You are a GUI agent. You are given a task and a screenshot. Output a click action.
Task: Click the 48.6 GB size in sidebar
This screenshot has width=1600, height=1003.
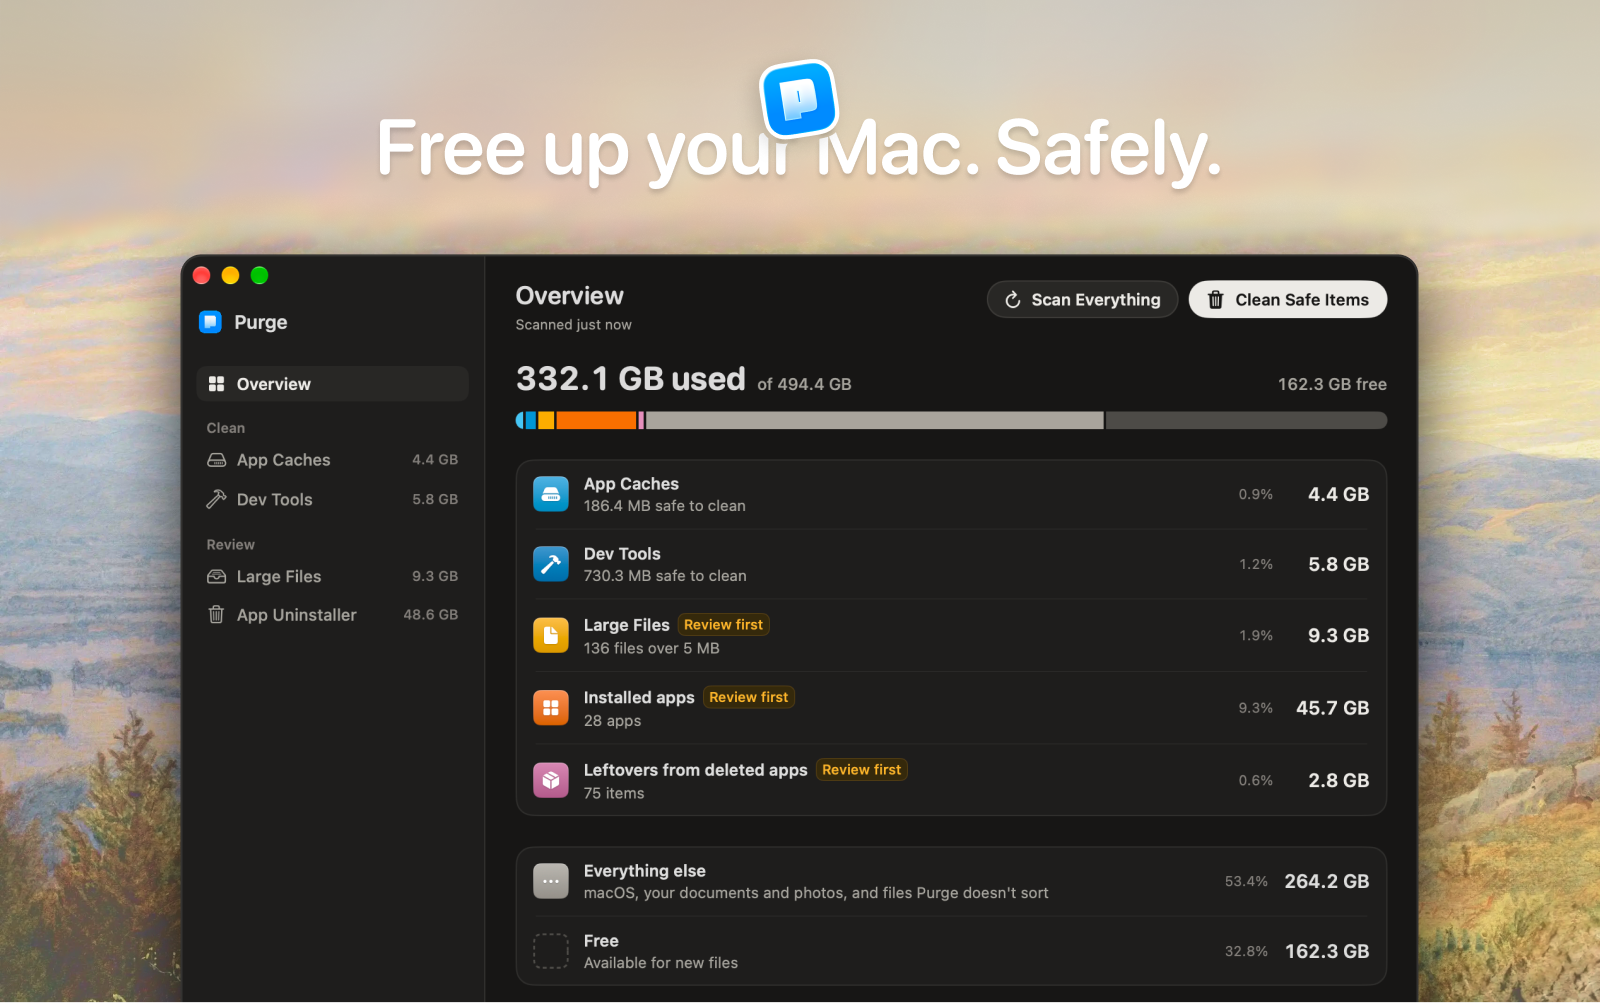coord(431,615)
